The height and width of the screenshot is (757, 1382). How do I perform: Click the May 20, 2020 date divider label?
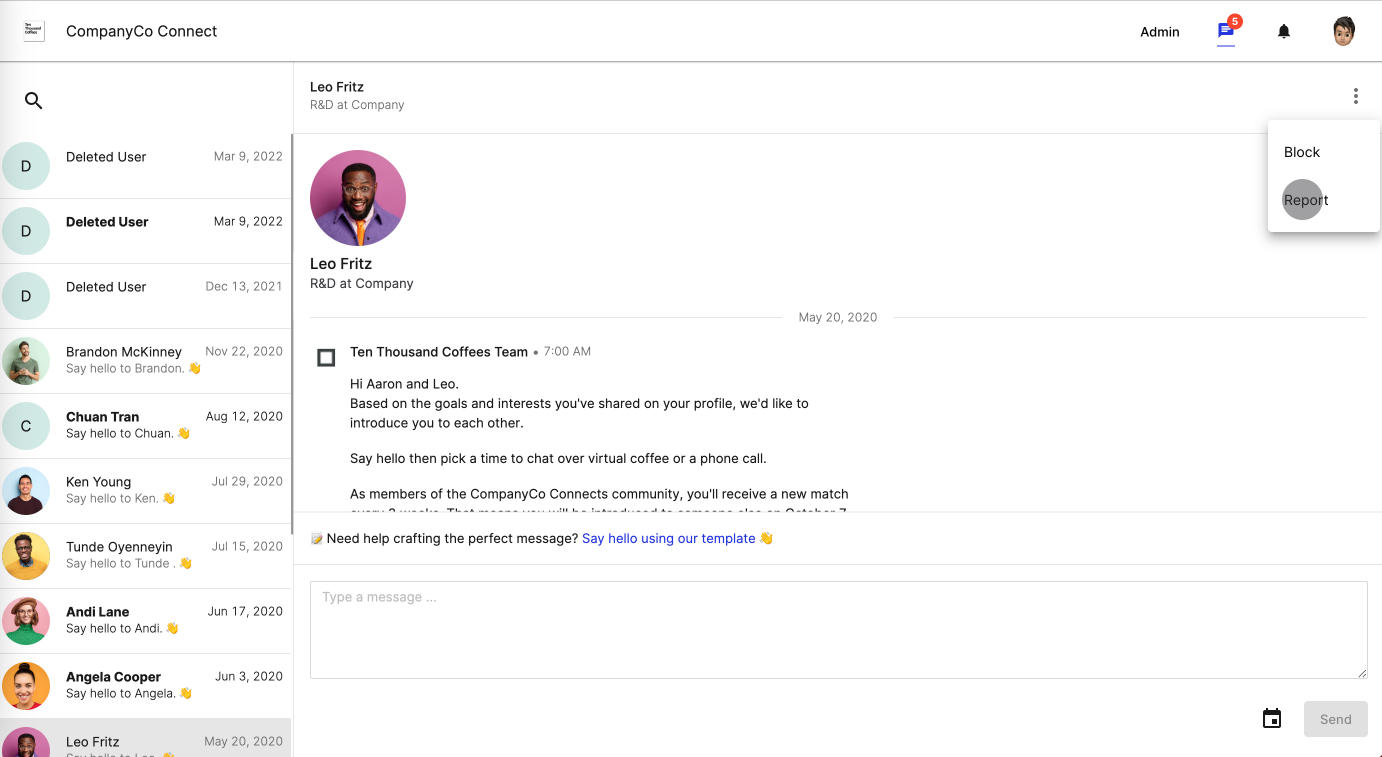pos(838,317)
